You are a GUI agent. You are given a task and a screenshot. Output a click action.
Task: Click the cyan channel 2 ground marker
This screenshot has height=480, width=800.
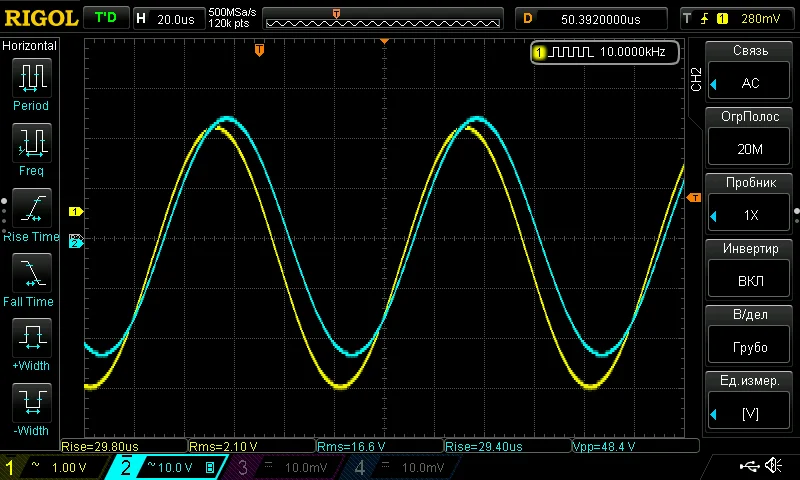coord(76,244)
